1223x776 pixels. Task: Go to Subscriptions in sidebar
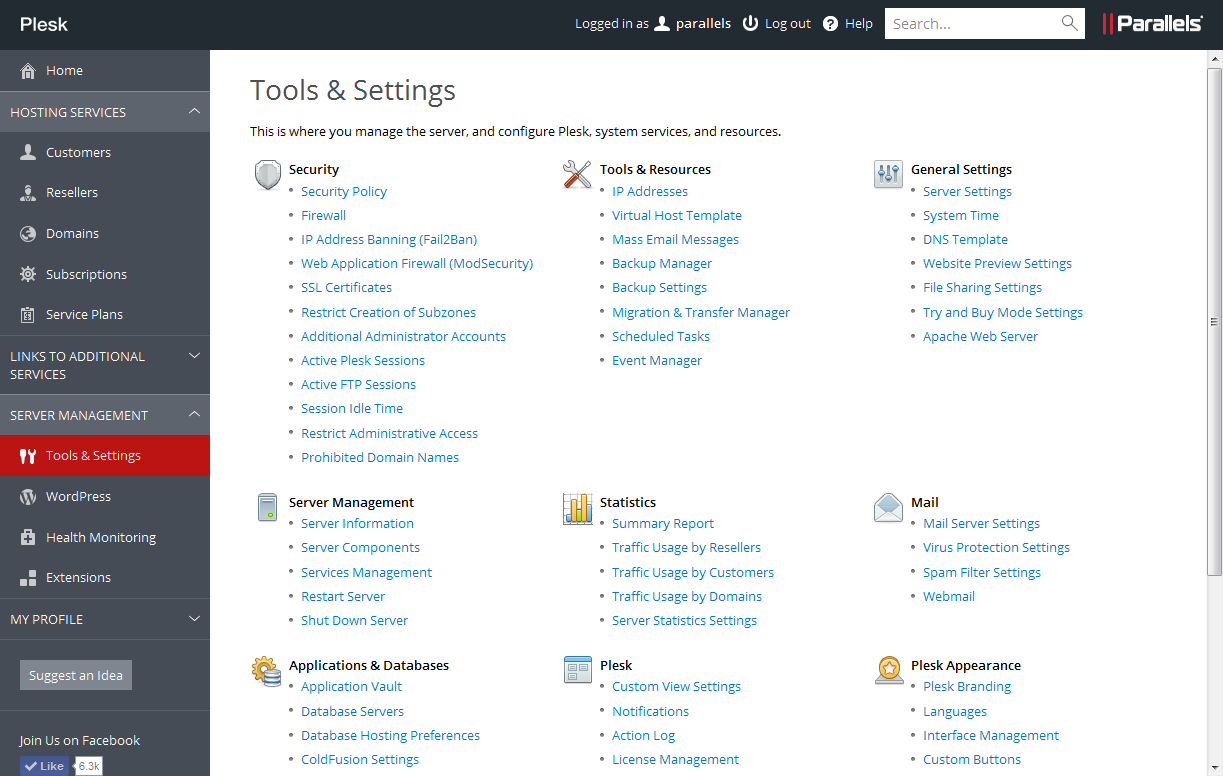tap(105, 274)
